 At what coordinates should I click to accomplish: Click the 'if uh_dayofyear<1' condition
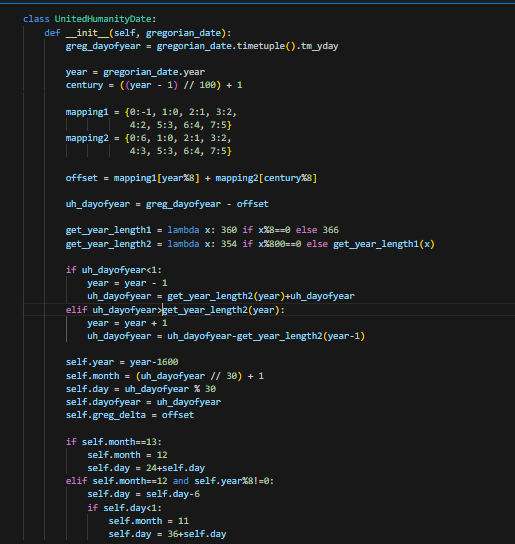click(114, 270)
